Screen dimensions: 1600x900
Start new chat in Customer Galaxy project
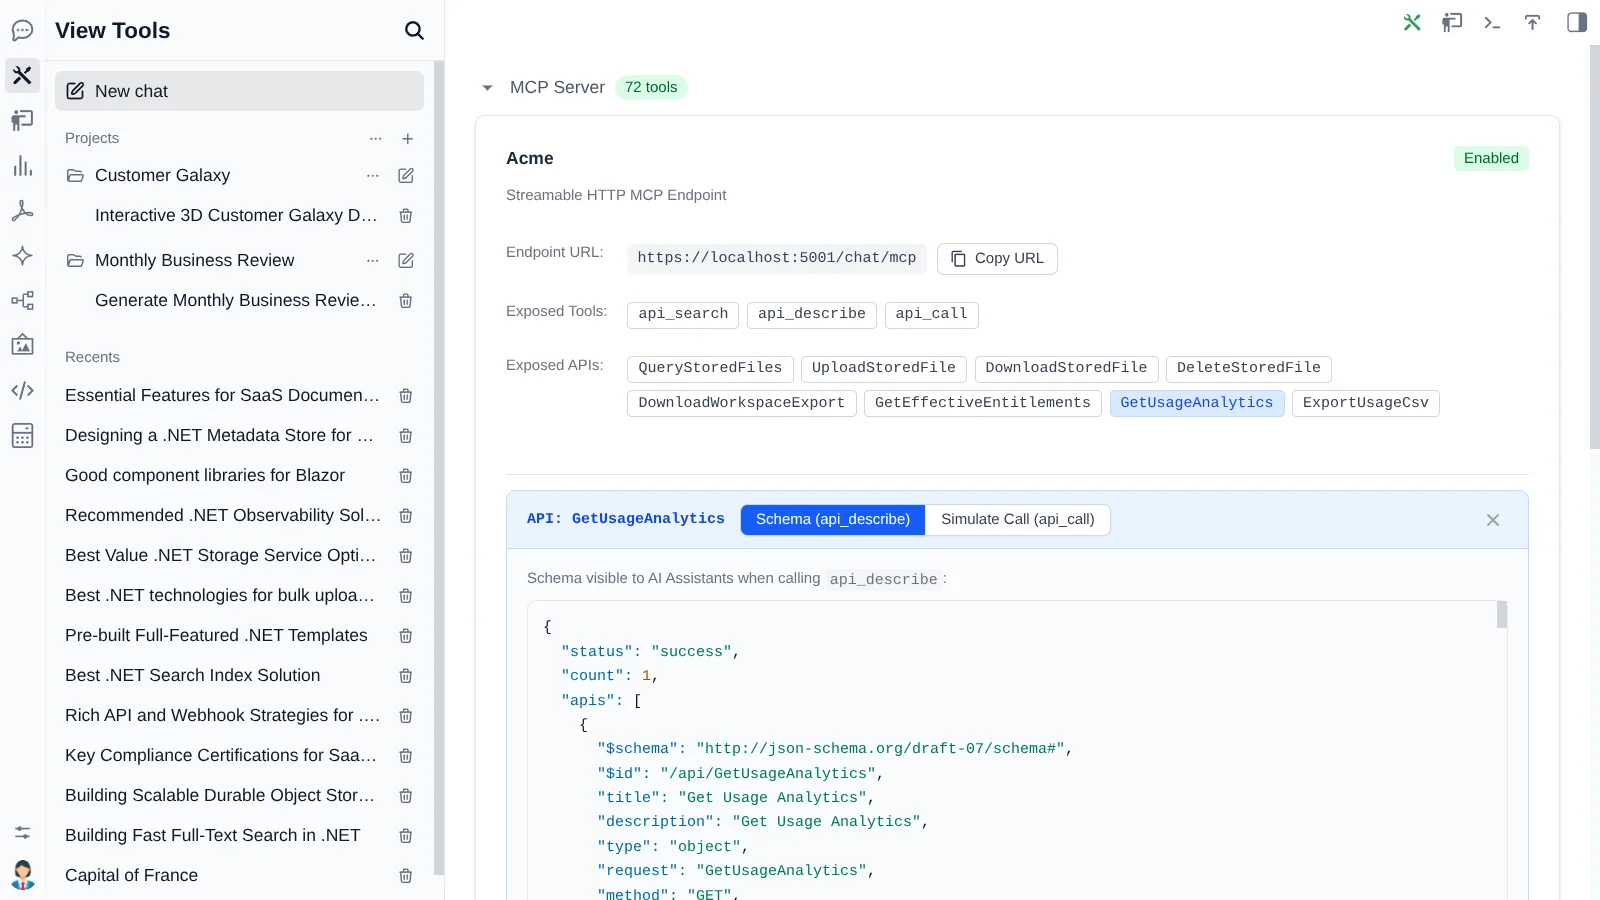[x=406, y=175]
